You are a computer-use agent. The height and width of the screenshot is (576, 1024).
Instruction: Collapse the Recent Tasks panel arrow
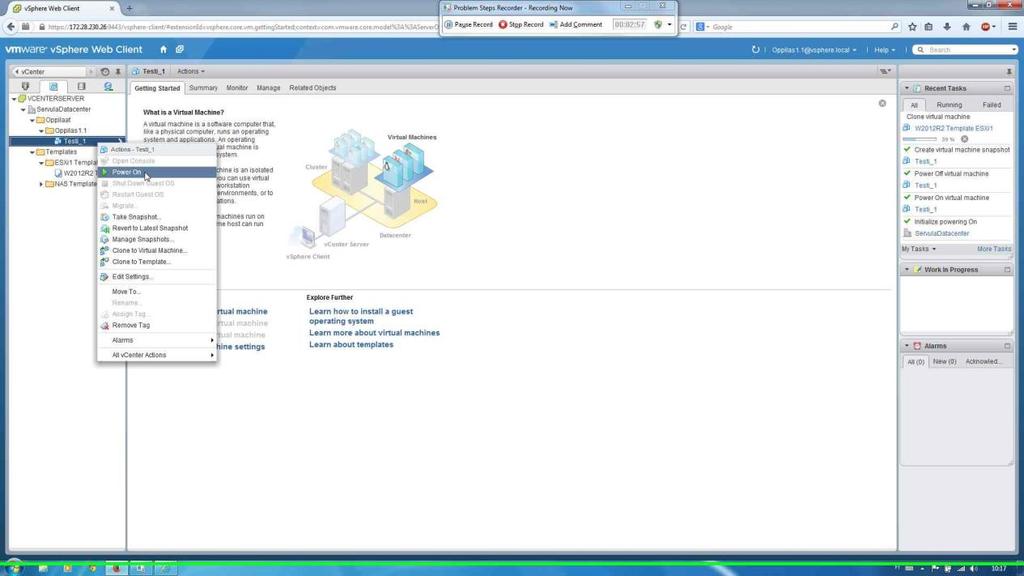tap(906, 88)
